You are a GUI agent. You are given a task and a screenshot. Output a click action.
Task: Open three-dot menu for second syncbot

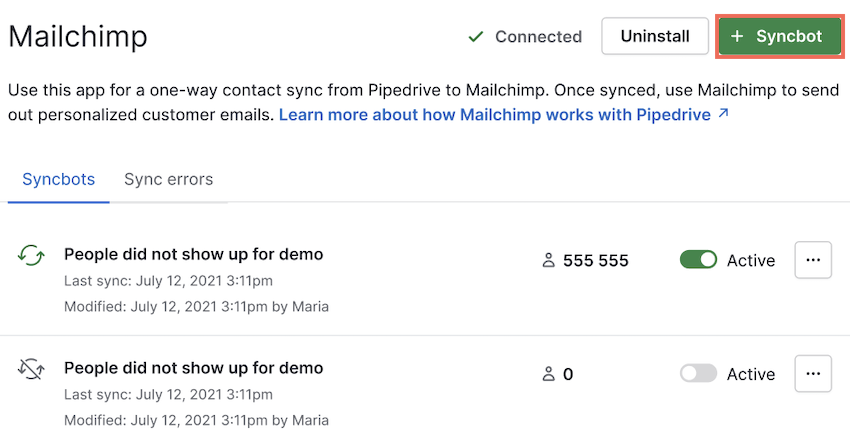pos(813,374)
